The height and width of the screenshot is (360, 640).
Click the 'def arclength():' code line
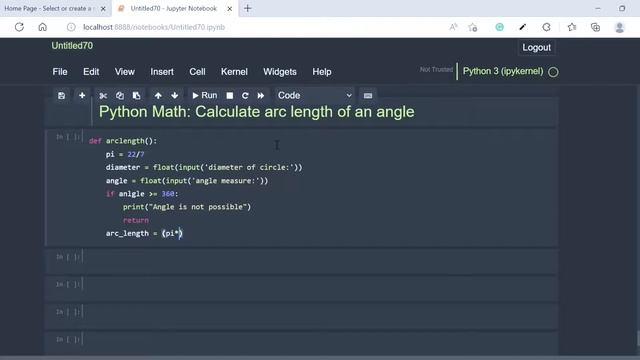(x=123, y=141)
